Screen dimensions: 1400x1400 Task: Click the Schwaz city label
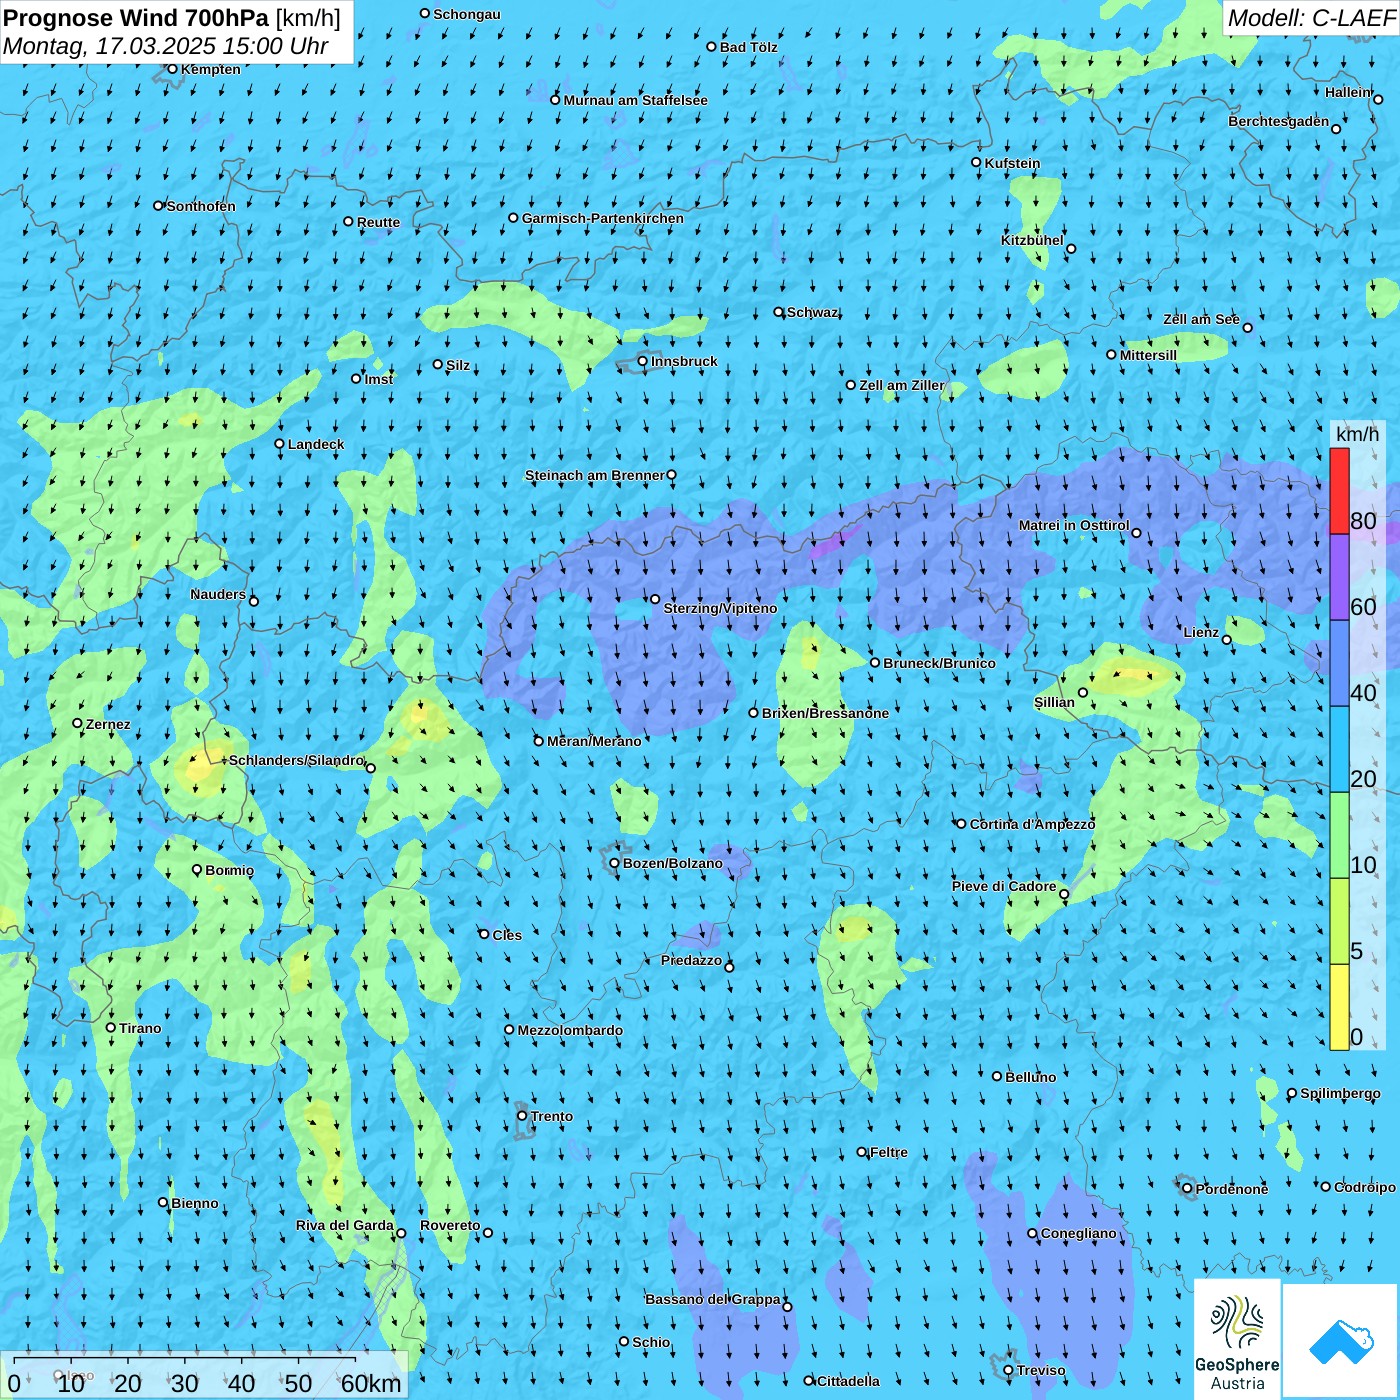coord(812,312)
